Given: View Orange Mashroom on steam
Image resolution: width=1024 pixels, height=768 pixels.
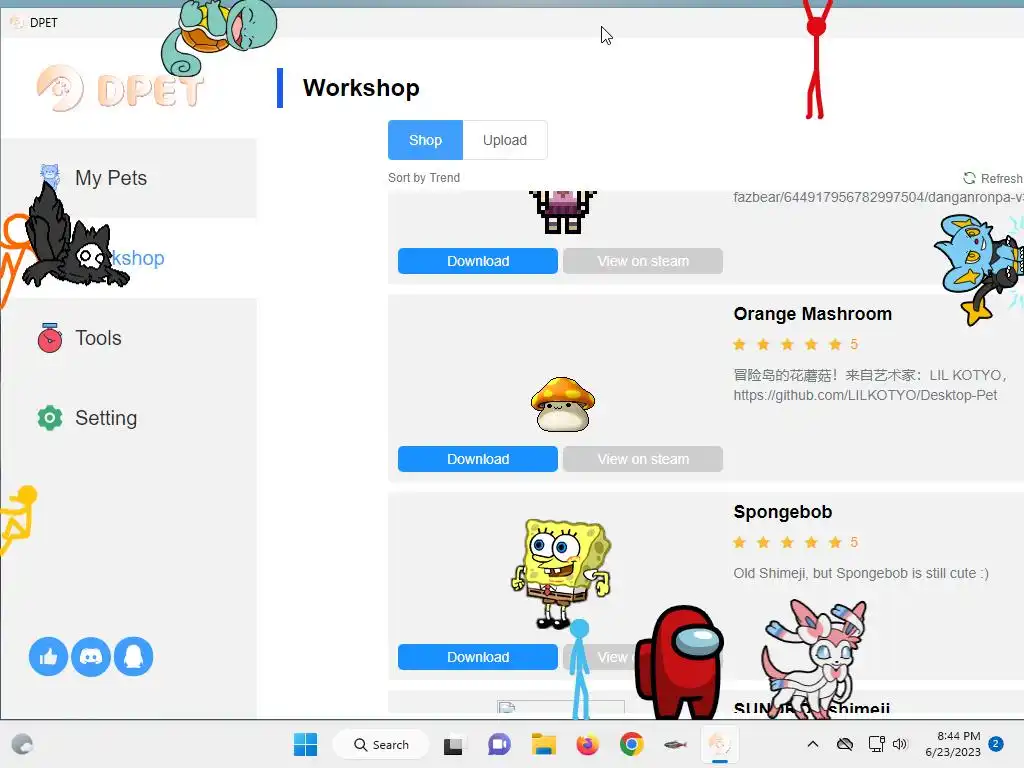Looking at the screenshot, I should click(643, 459).
